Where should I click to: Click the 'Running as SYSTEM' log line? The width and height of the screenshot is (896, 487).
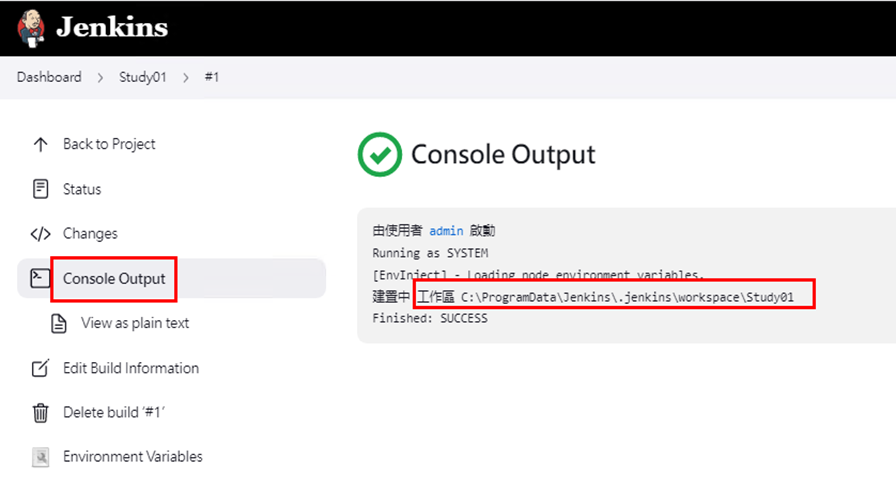(430, 253)
